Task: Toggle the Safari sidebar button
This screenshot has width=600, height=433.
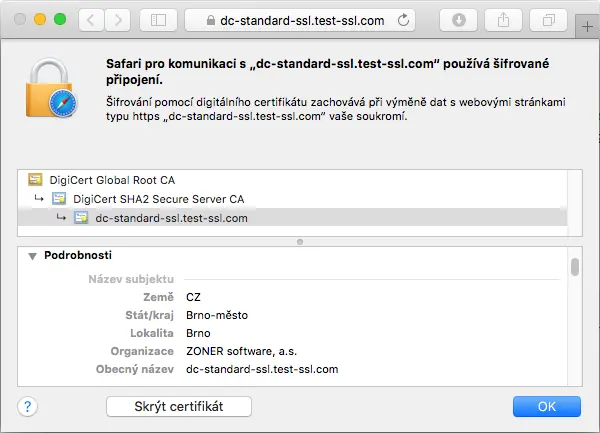Action: [158, 20]
